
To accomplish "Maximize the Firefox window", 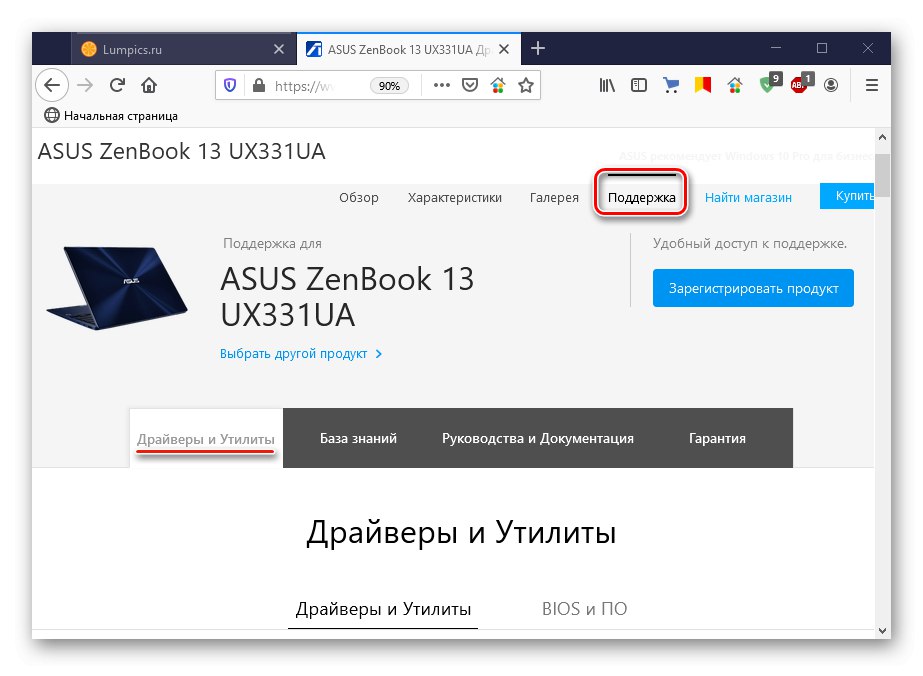I will click(x=822, y=48).
